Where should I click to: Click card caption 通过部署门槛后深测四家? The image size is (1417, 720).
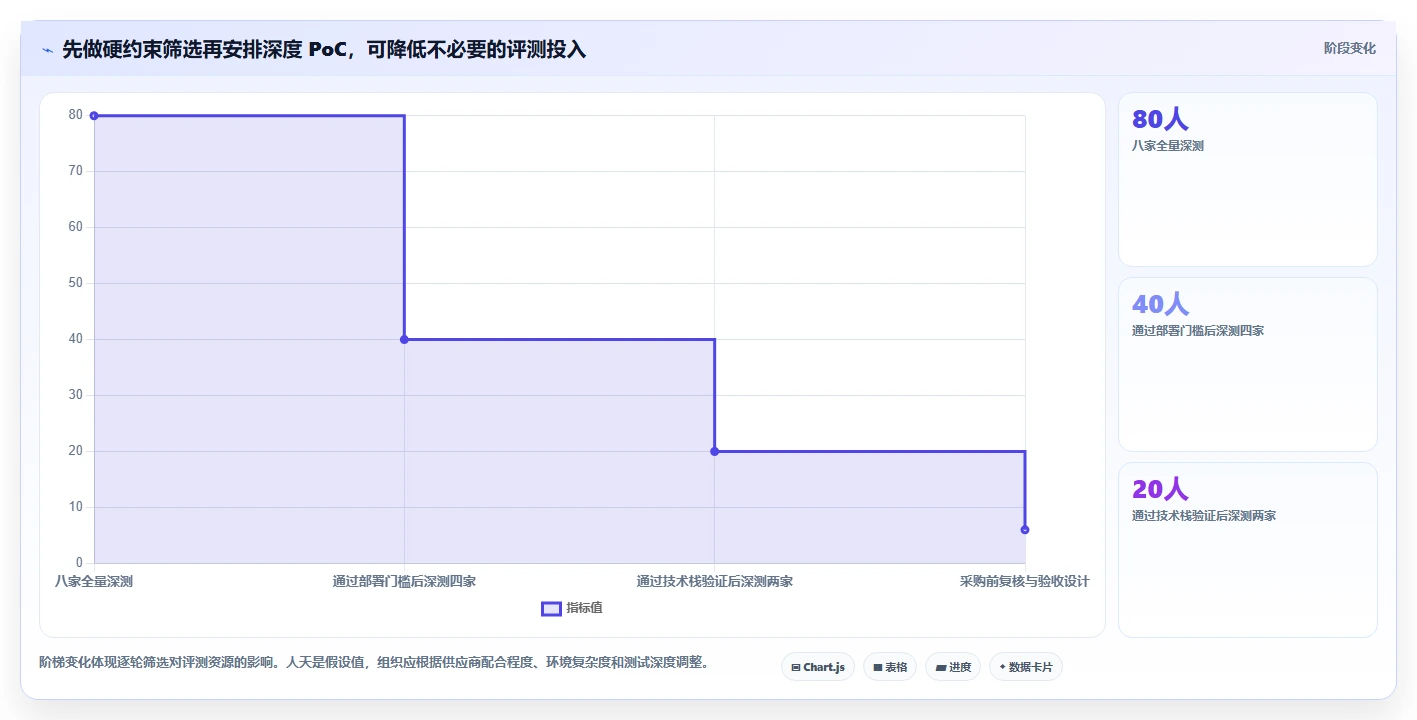(x=1198, y=331)
